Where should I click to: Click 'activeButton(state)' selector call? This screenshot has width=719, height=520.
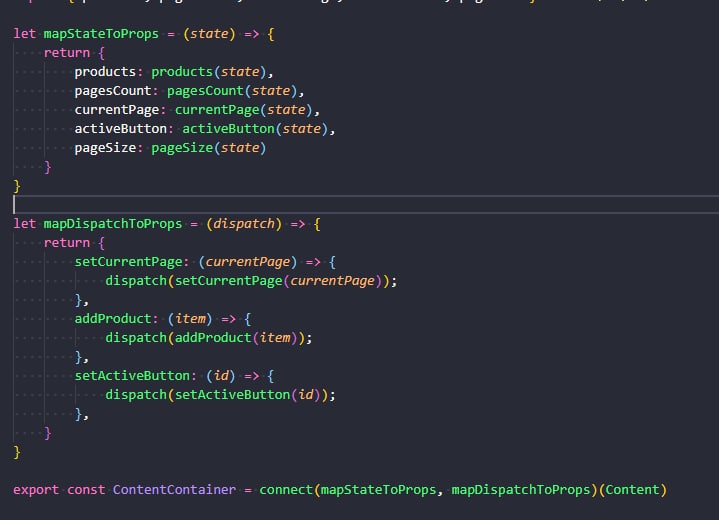click(x=255, y=129)
